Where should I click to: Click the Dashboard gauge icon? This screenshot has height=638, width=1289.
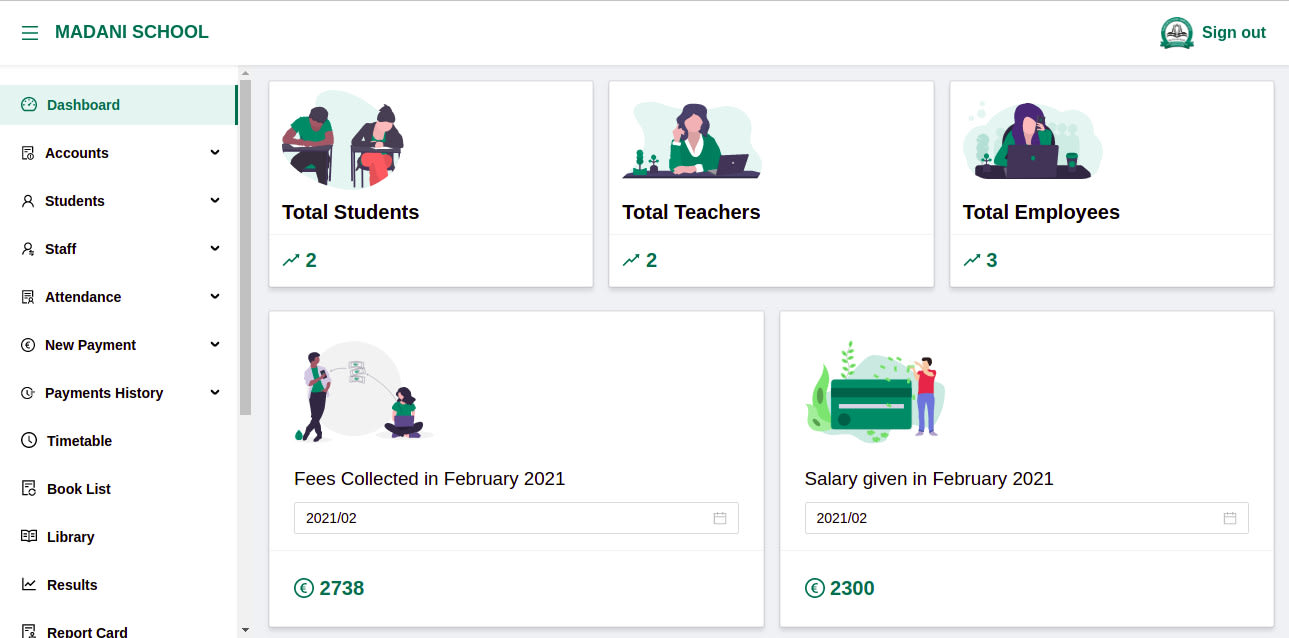click(29, 105)
